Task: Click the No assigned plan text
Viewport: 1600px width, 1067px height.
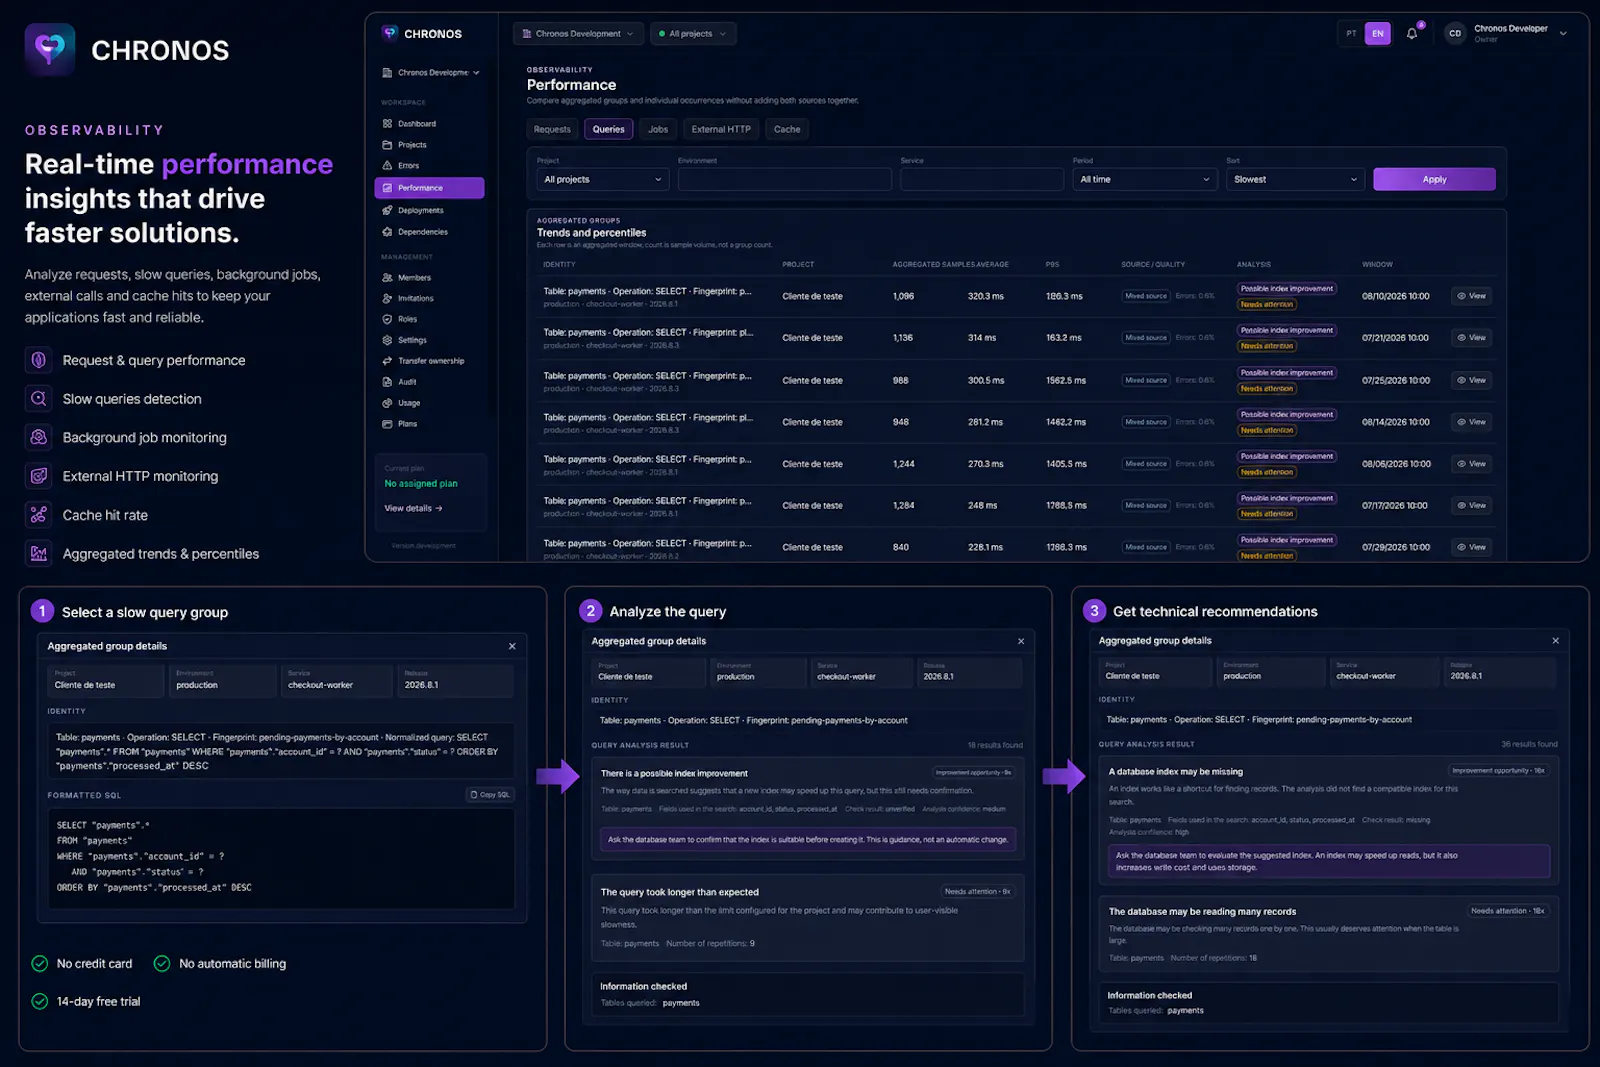Action: coord(421,484)
